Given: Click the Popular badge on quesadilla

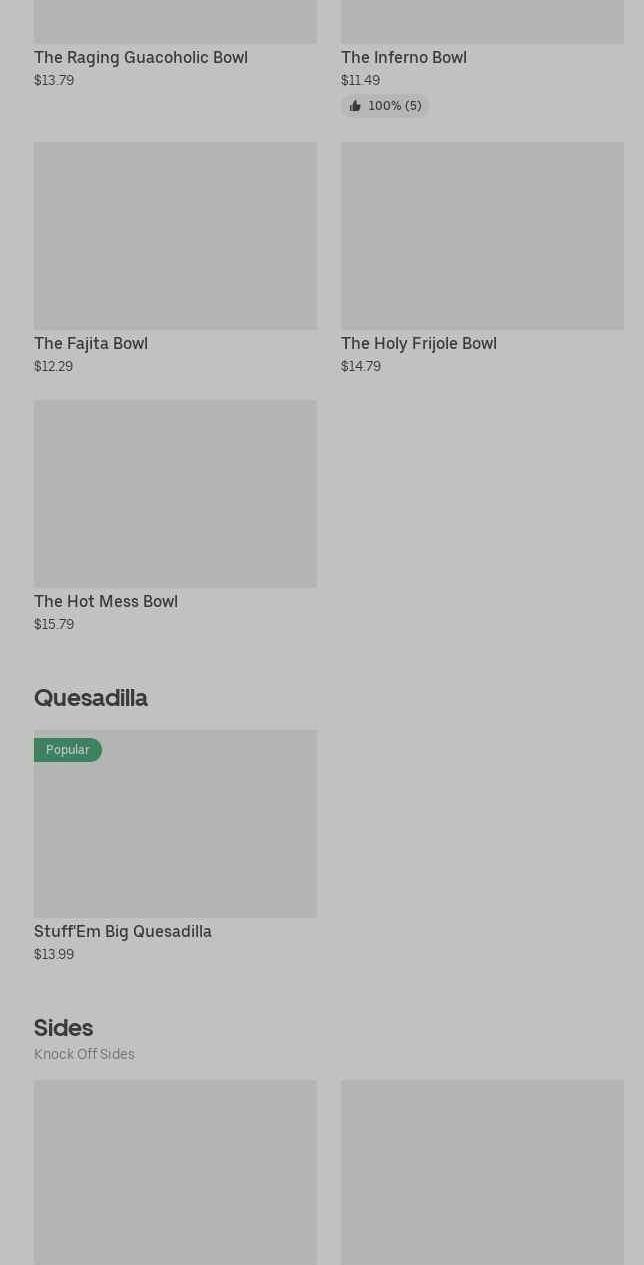Looking at the screenshot, I should 68,750.
